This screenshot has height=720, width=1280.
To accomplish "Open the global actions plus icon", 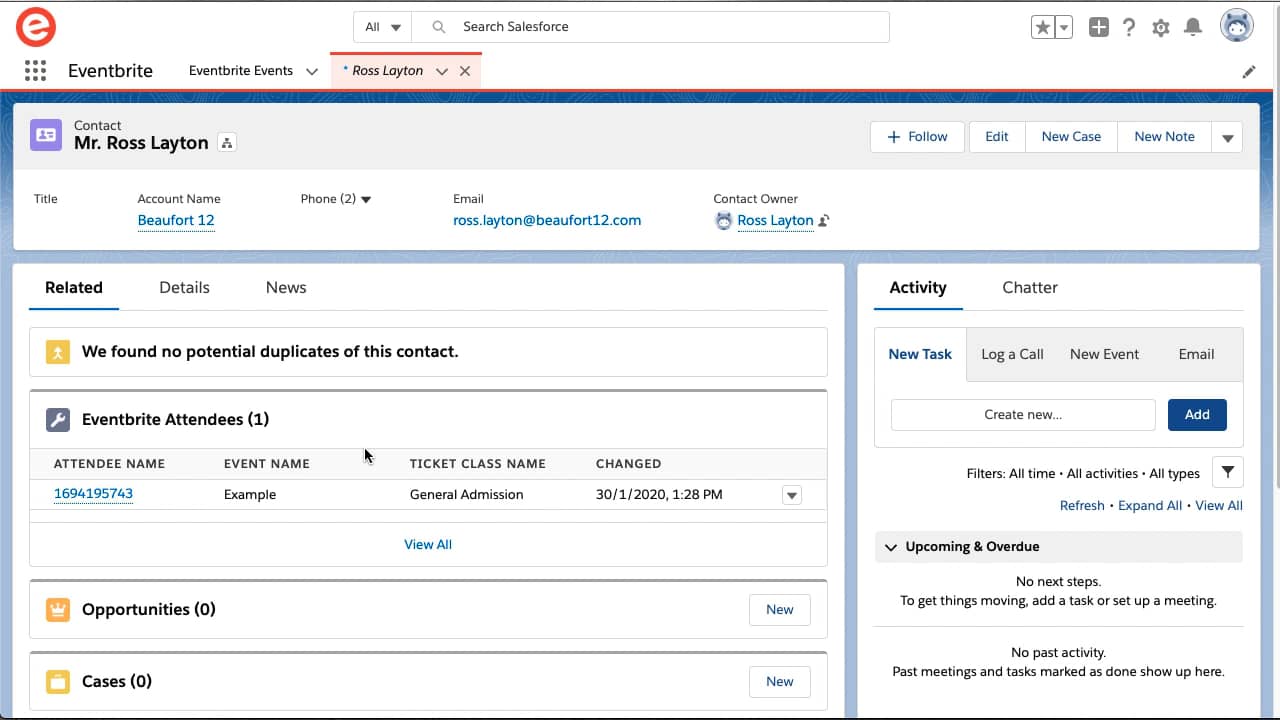I will 1098,27.
